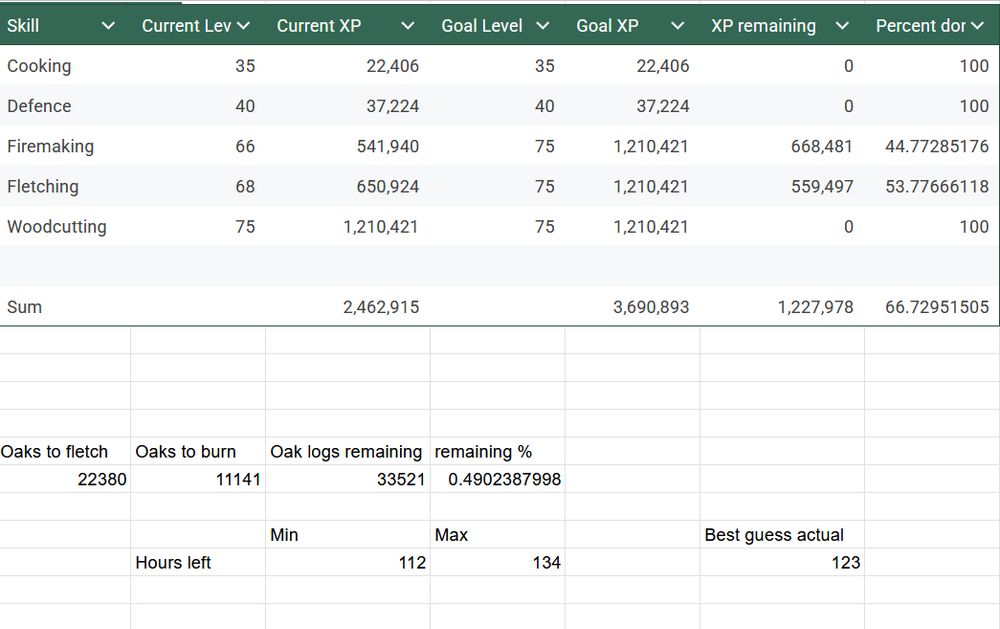Click Fletching percent 53.77666118
The image size is (1000, 629).
[x=937, y=186]
